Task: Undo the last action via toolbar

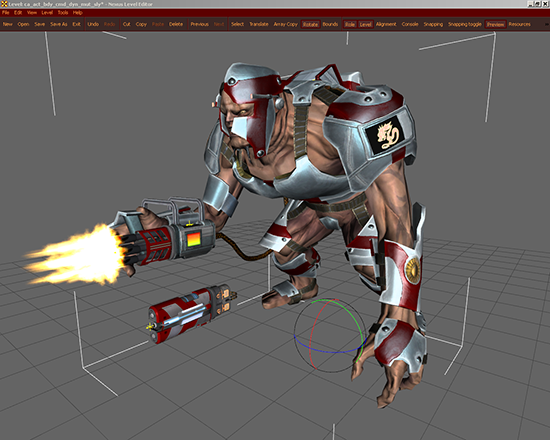Action: point(93,24)
